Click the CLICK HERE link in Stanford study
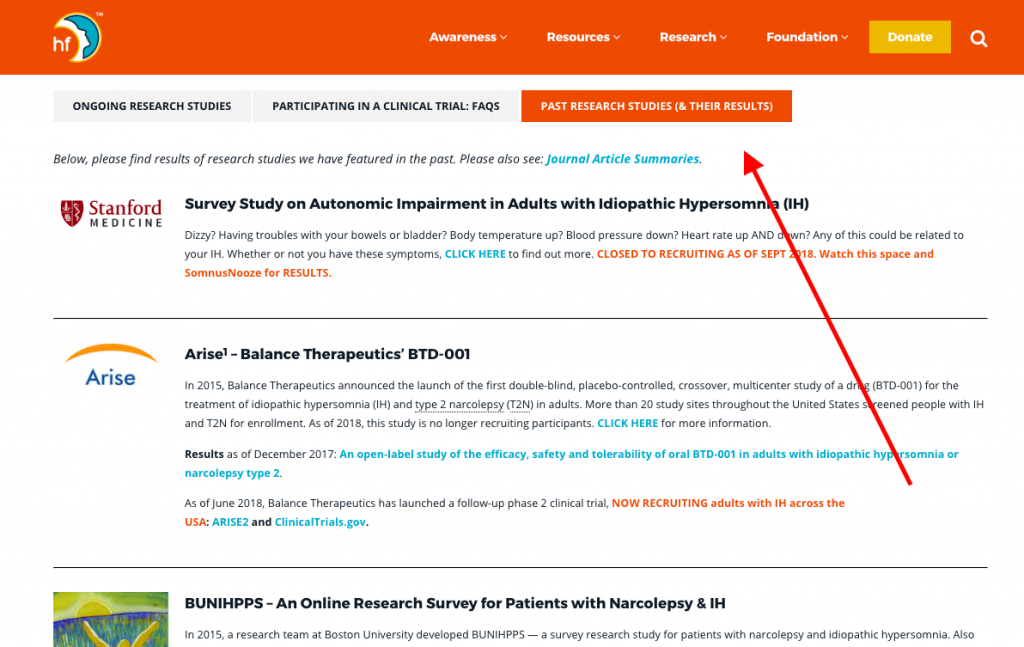This screenshot has height=647, width=1024. point(475,254)
